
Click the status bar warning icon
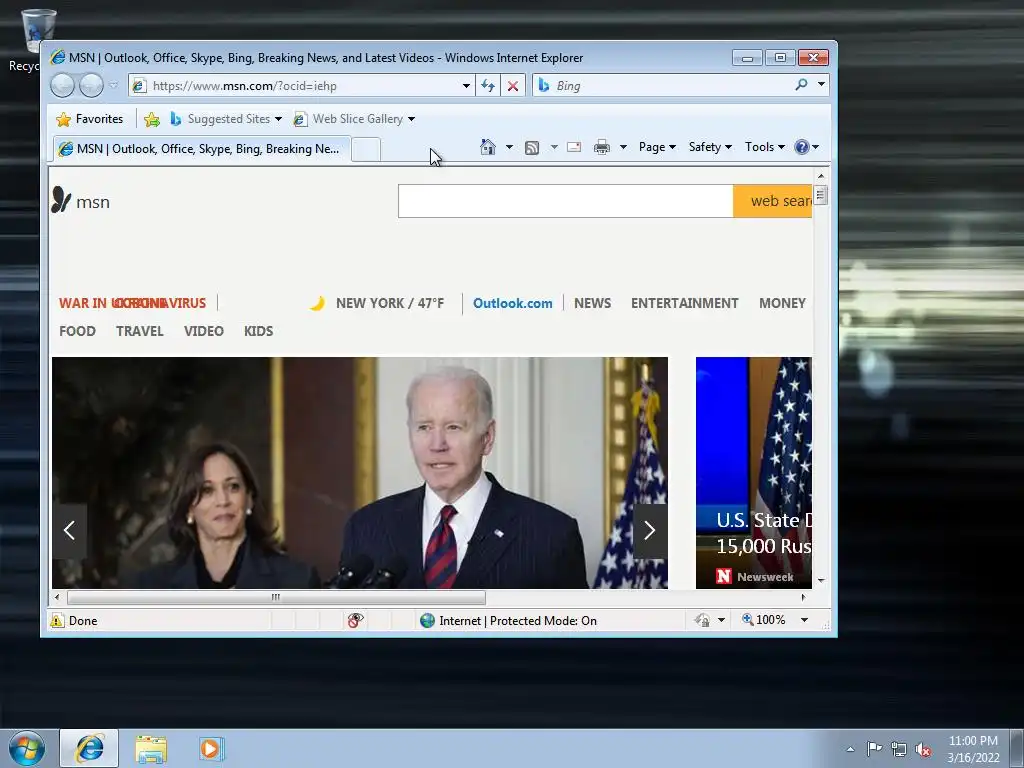click(57, 620)
